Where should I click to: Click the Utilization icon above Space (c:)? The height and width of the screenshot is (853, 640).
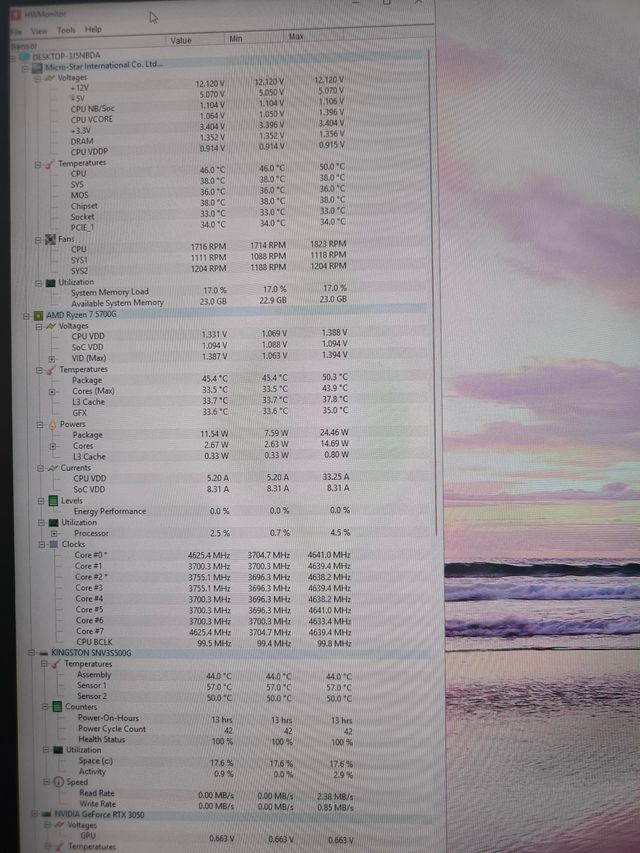click(58, 750)
